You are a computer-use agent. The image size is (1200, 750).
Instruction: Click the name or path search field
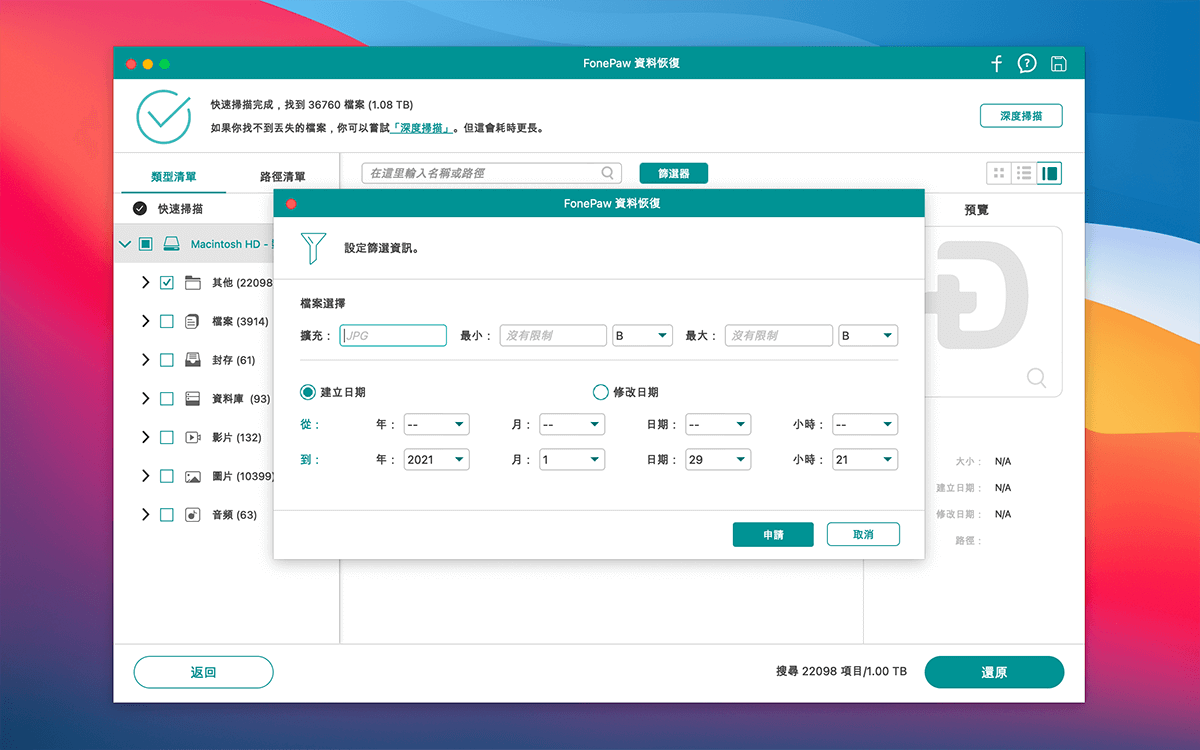pos(491,173)
